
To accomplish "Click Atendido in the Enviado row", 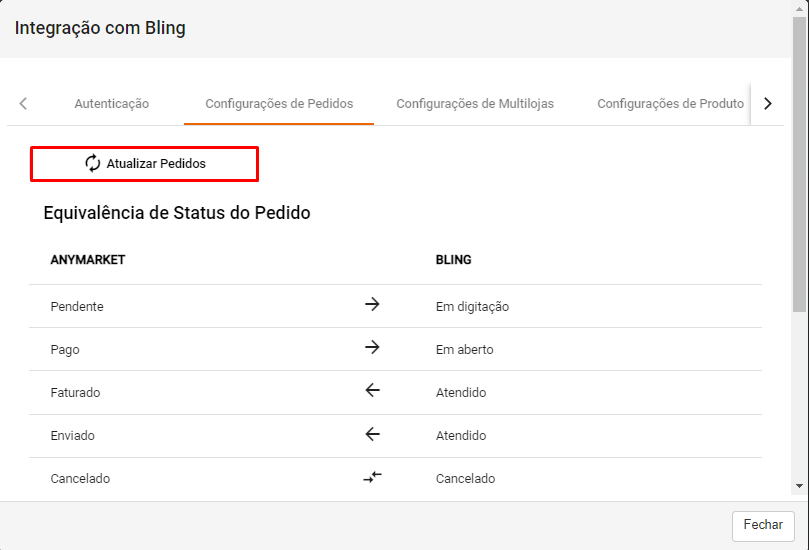I will coord(461,435).
